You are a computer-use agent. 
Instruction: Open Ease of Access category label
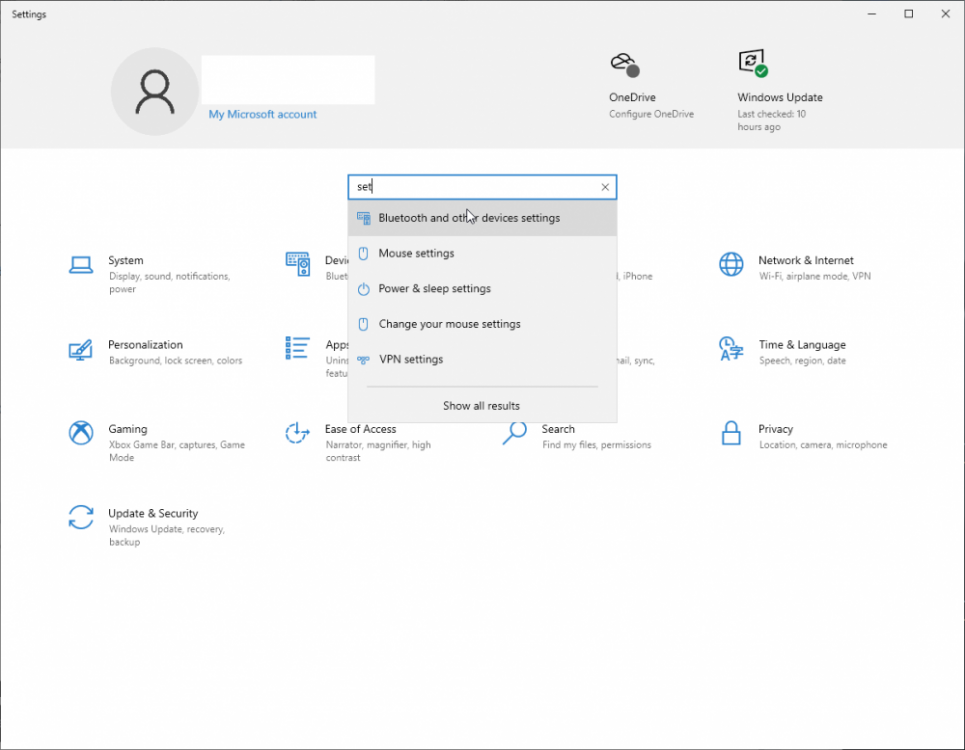(361, 429)
